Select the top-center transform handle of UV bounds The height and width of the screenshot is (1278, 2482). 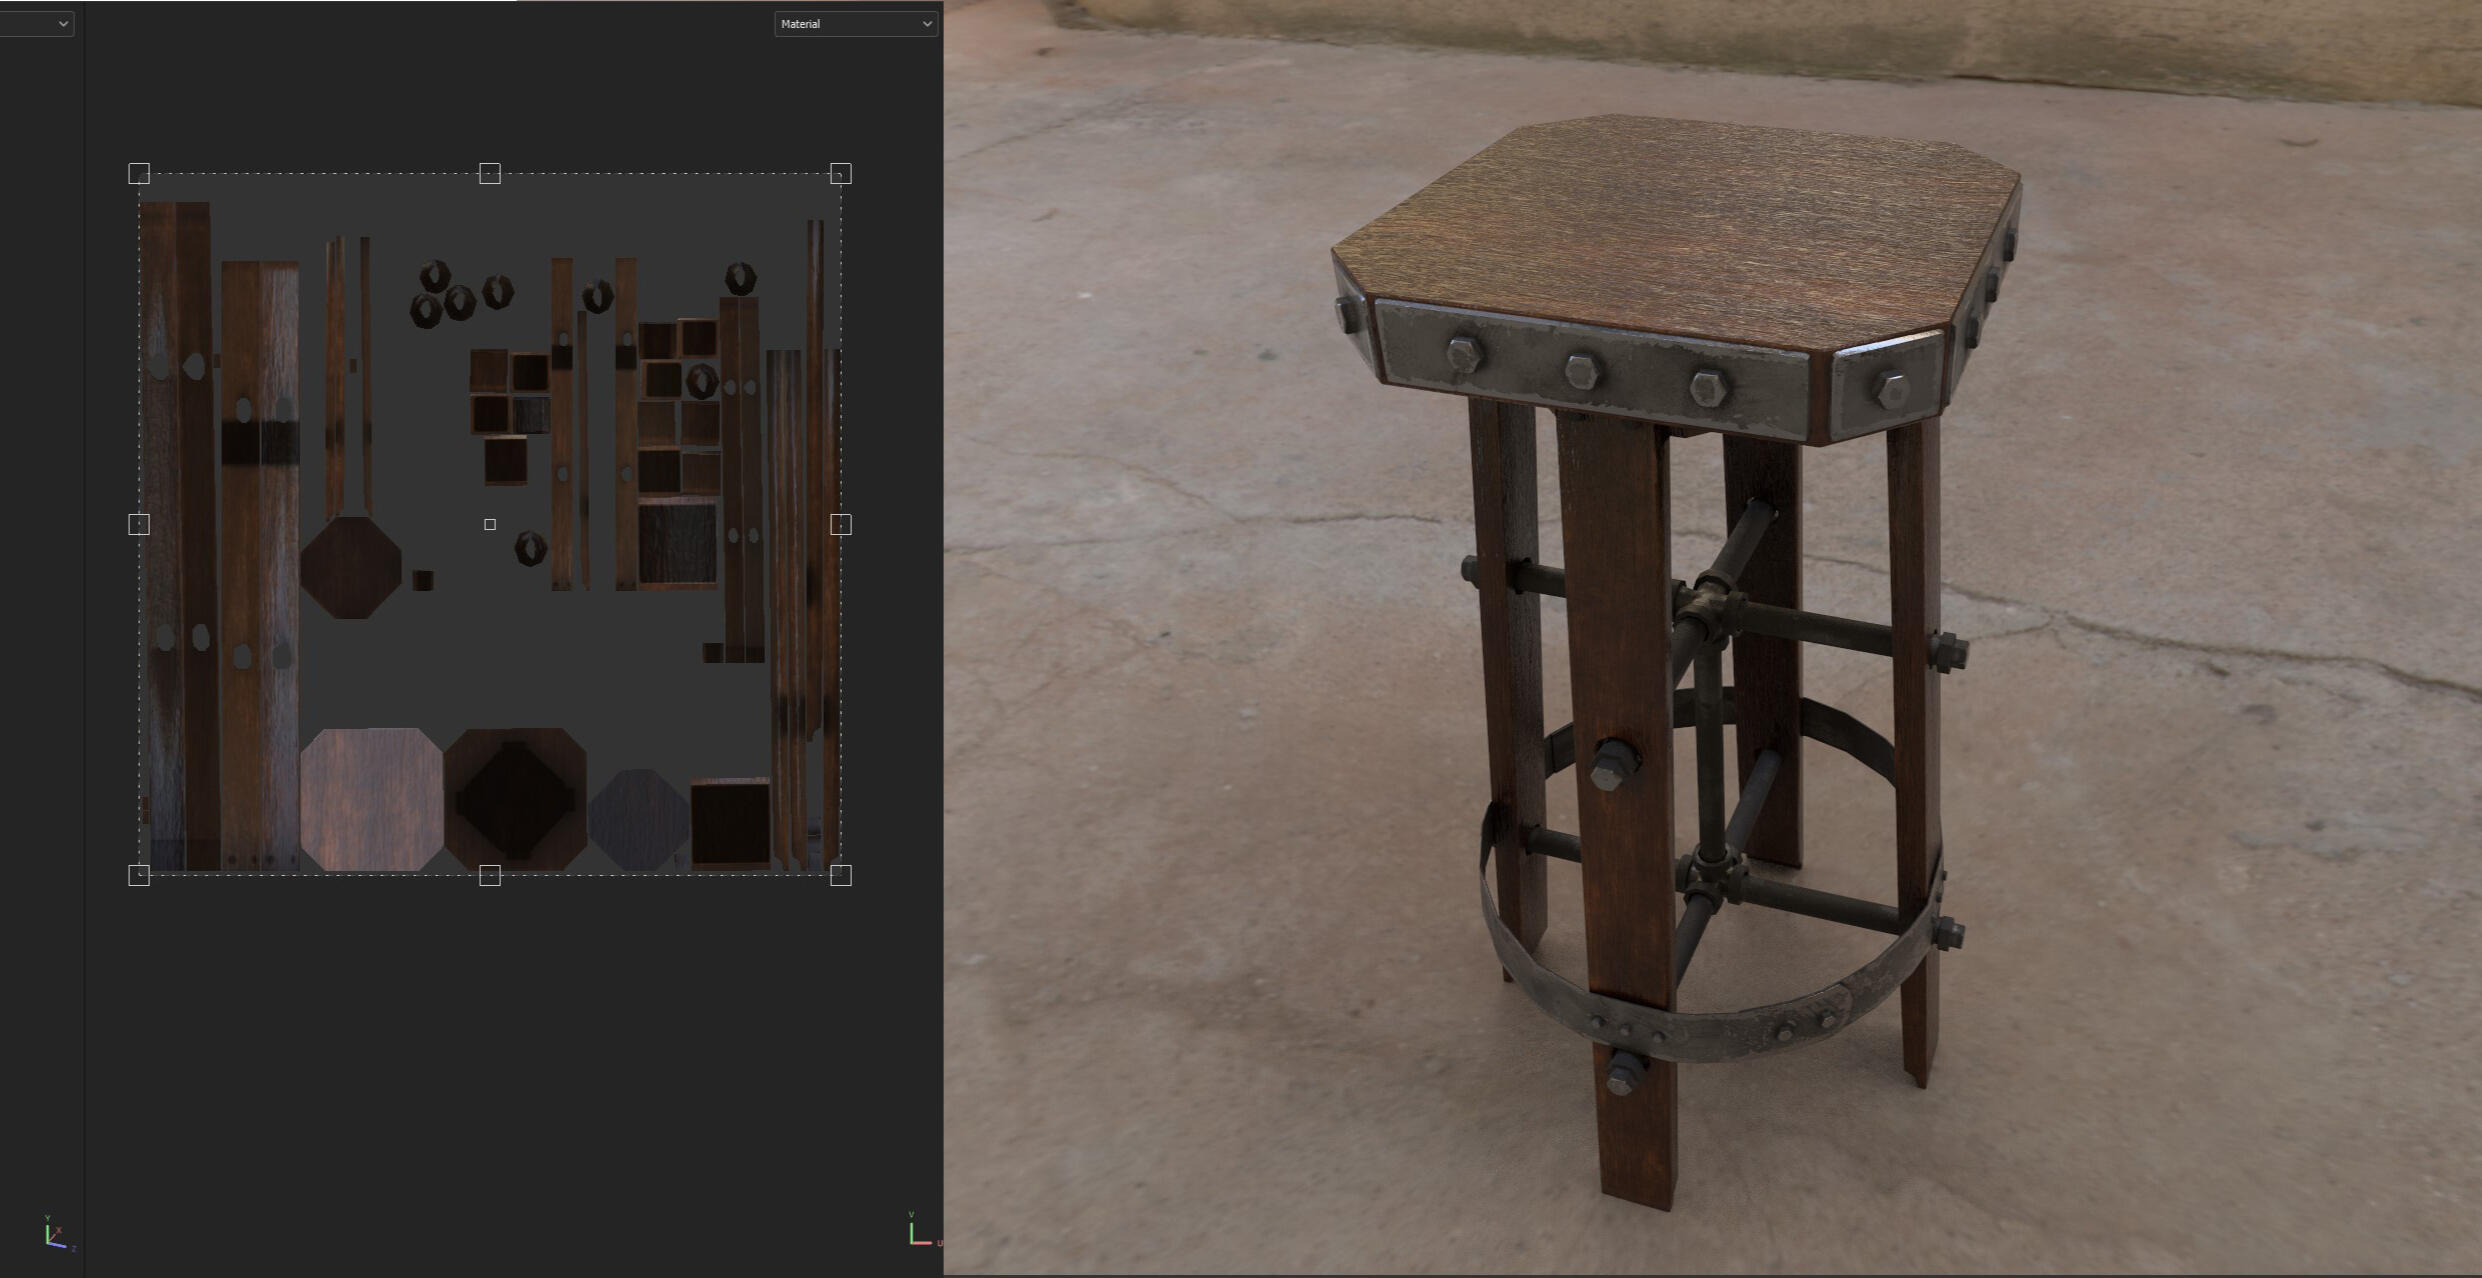pos(490,174)
